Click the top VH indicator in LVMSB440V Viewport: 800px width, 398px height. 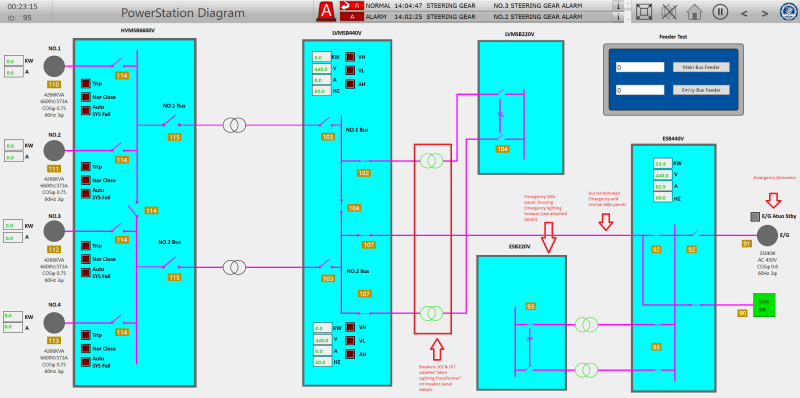pyautogui.click(x=351, y=57)
